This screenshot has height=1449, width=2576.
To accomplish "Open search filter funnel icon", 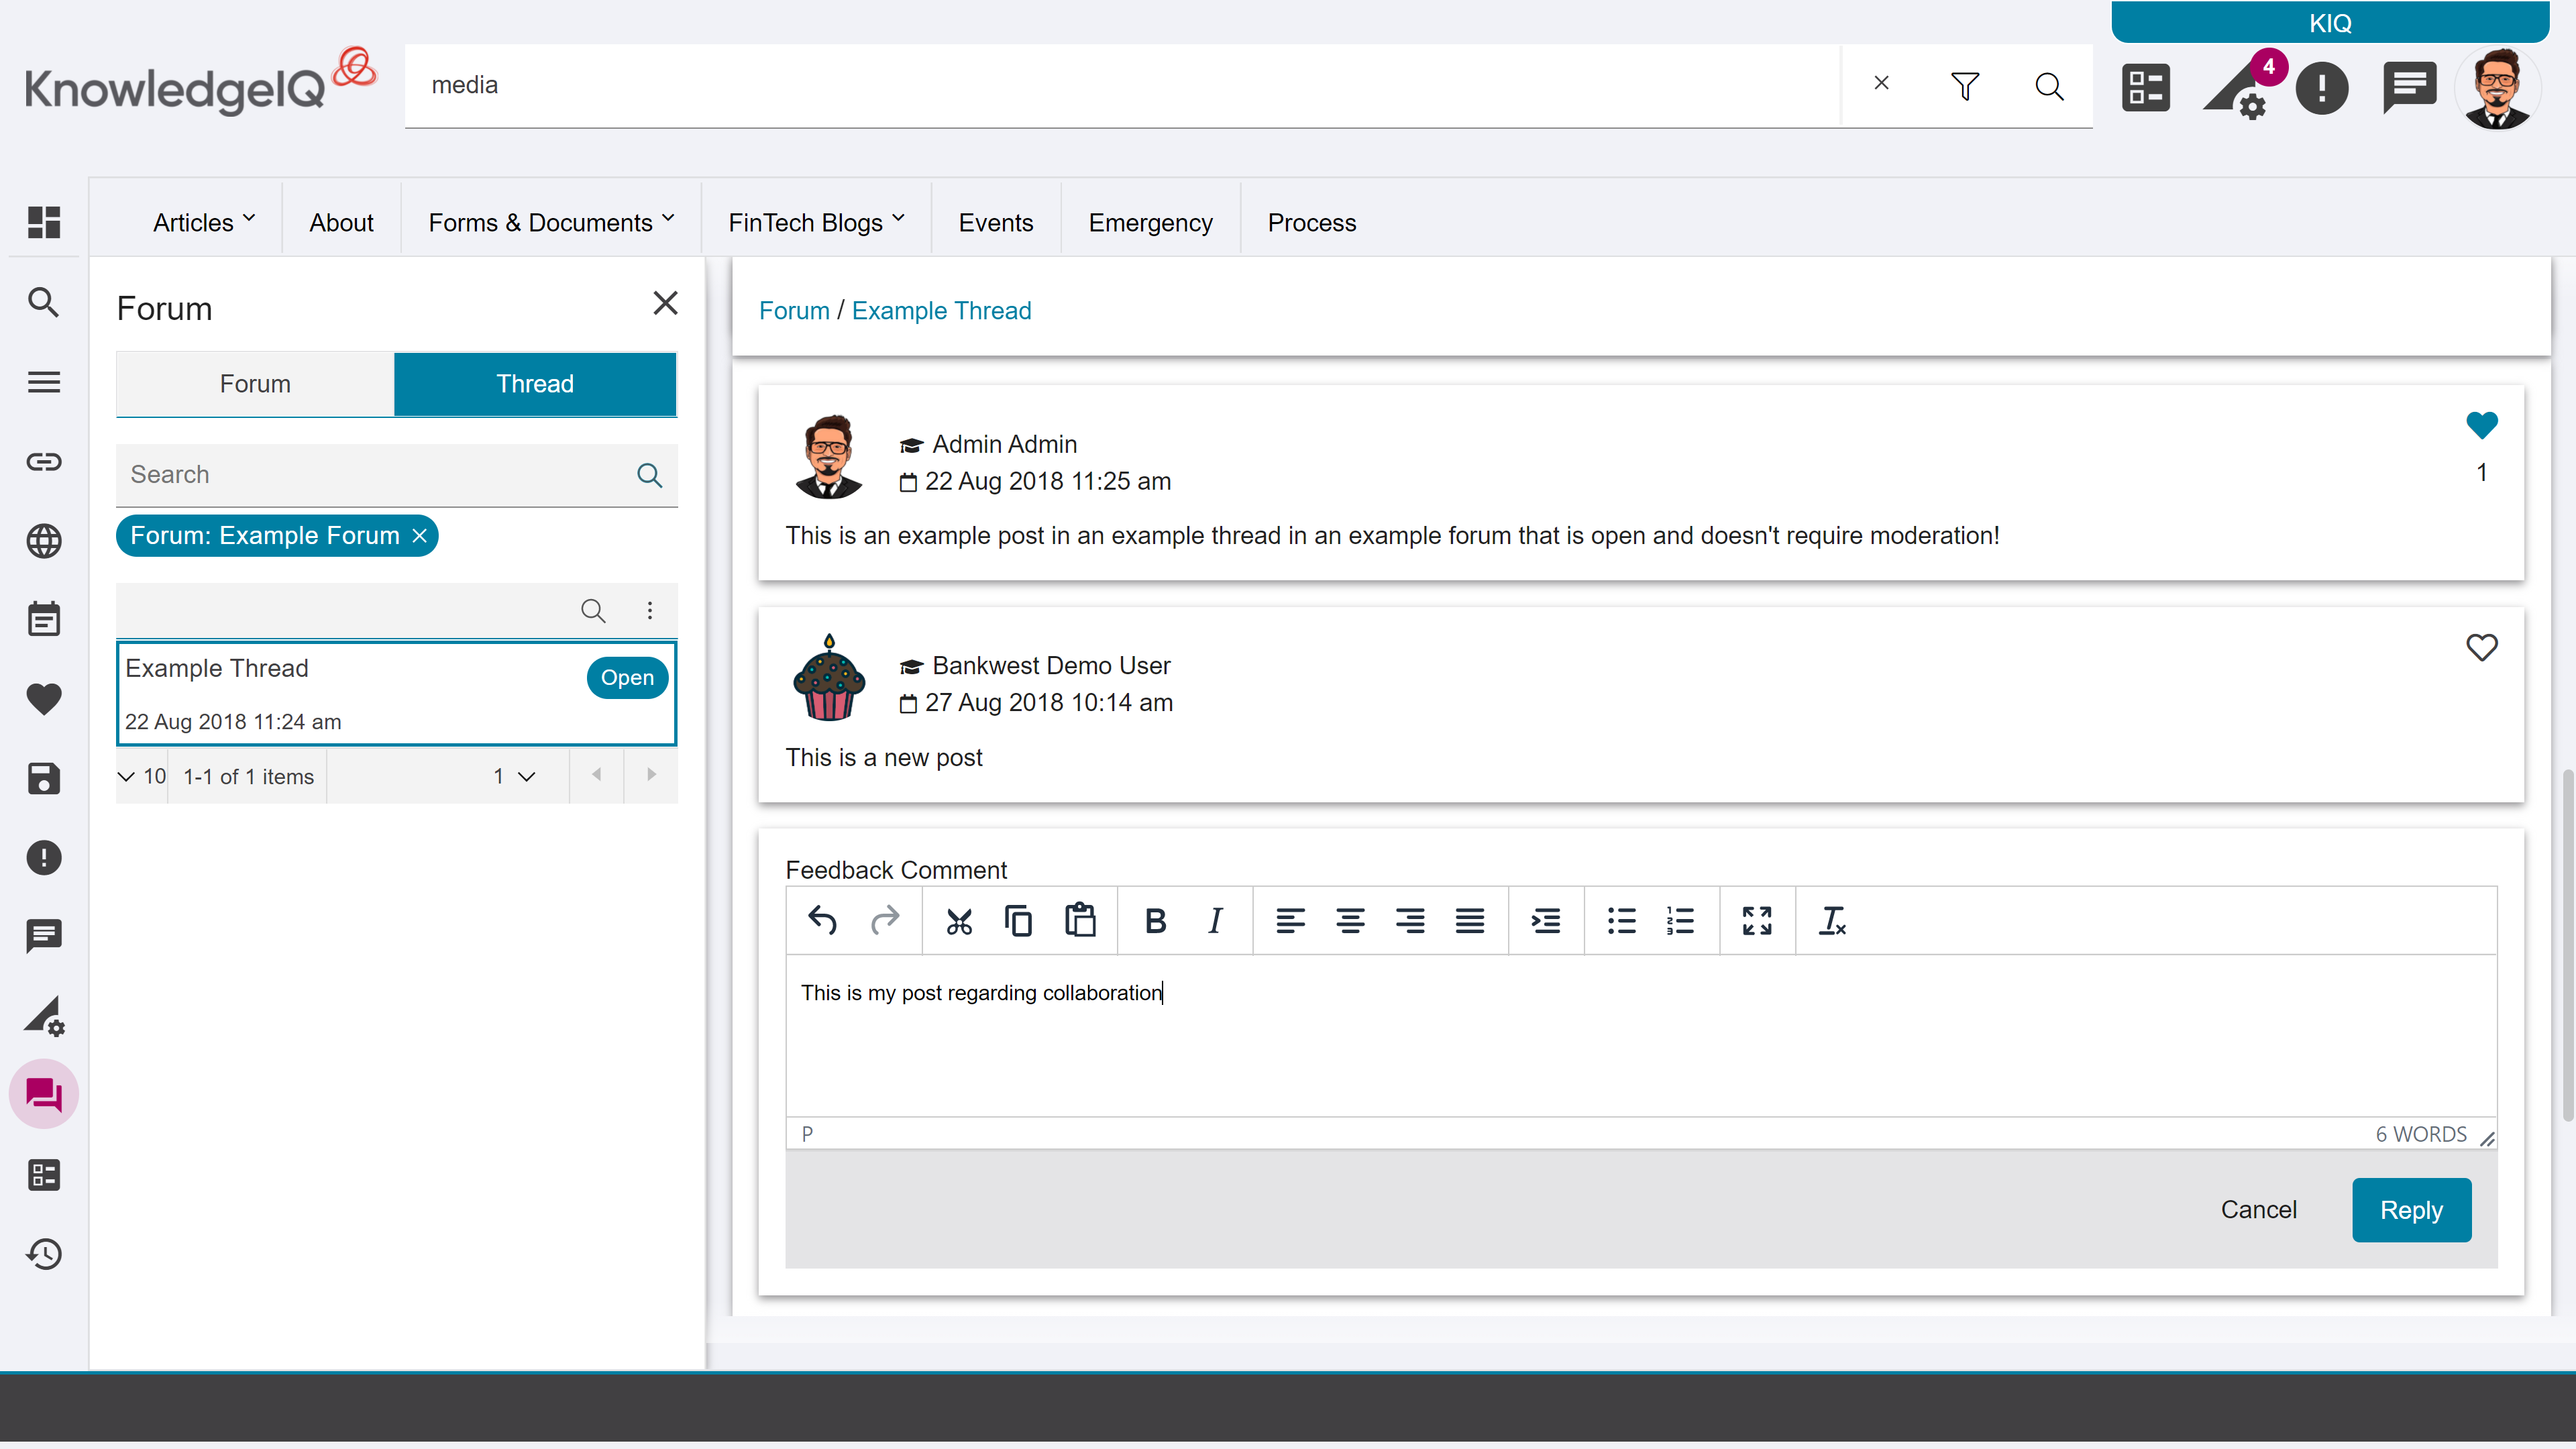I will click(1965, 86).
